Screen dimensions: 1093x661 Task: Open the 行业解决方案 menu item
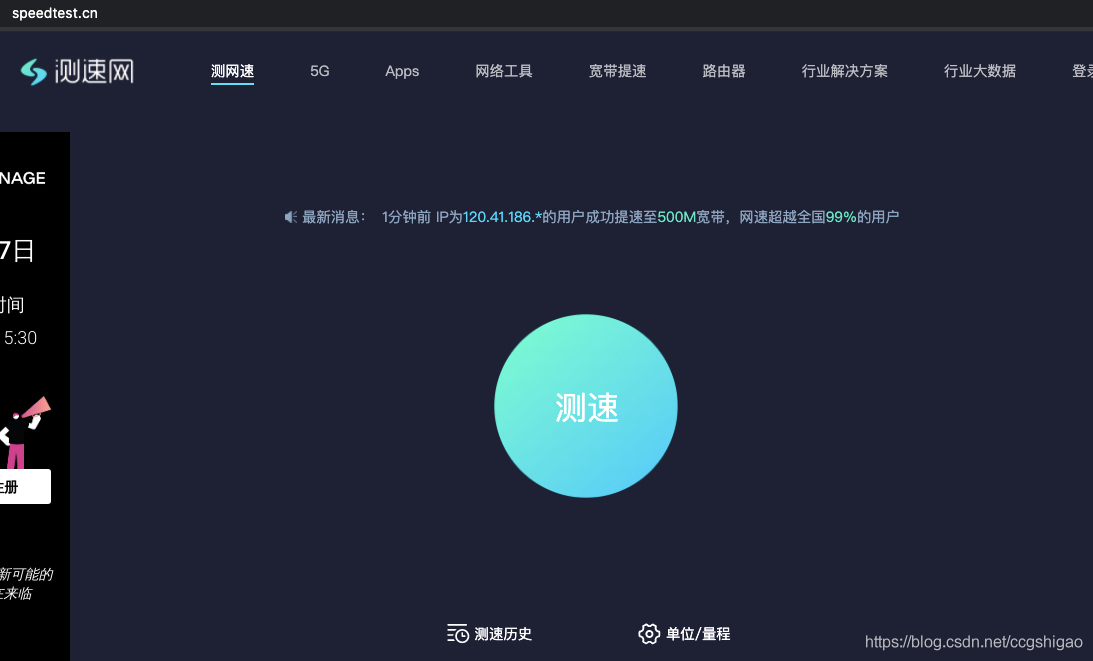pos(844,71)
